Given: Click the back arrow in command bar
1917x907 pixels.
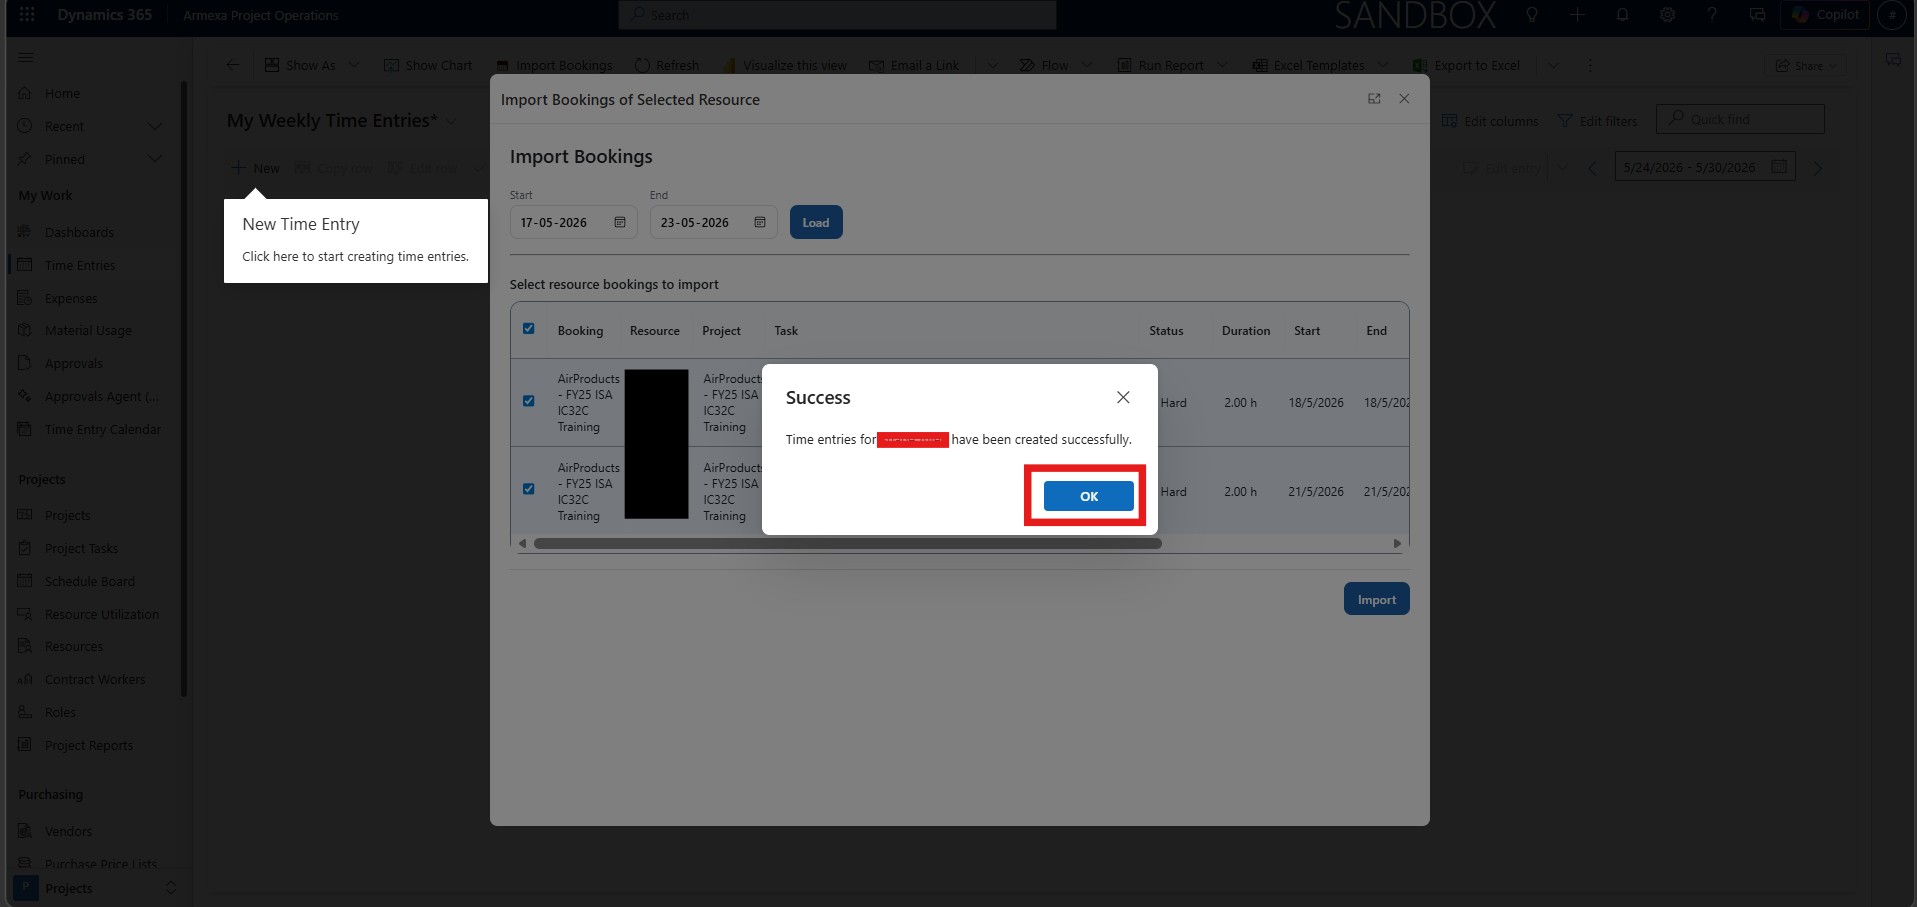Looking at the screenshot, I should (232, 65).
